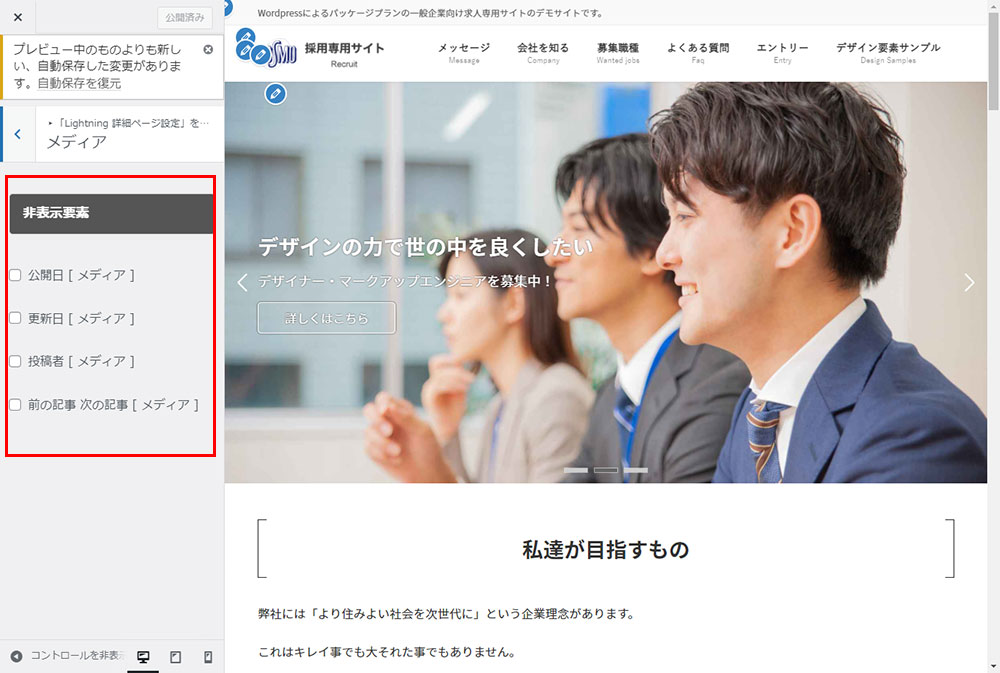Image resolution: width=1000 pixels, height=673 pixels.
Task: Go back from the メディア section
Action: point(17,133)
